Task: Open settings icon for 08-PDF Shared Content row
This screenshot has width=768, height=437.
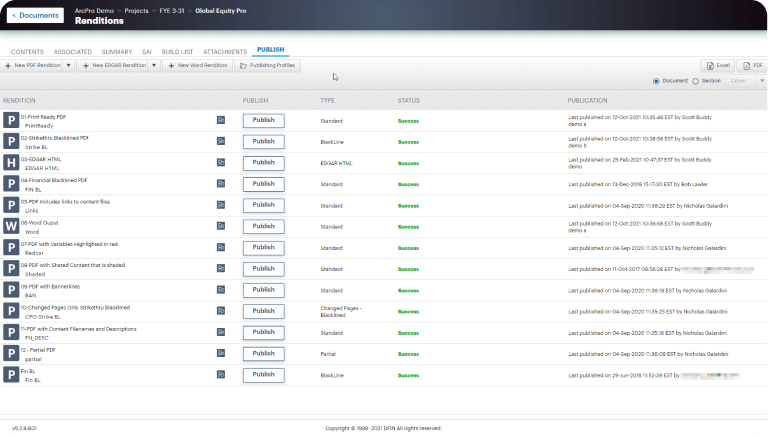Action: click(x=221, y=268)
